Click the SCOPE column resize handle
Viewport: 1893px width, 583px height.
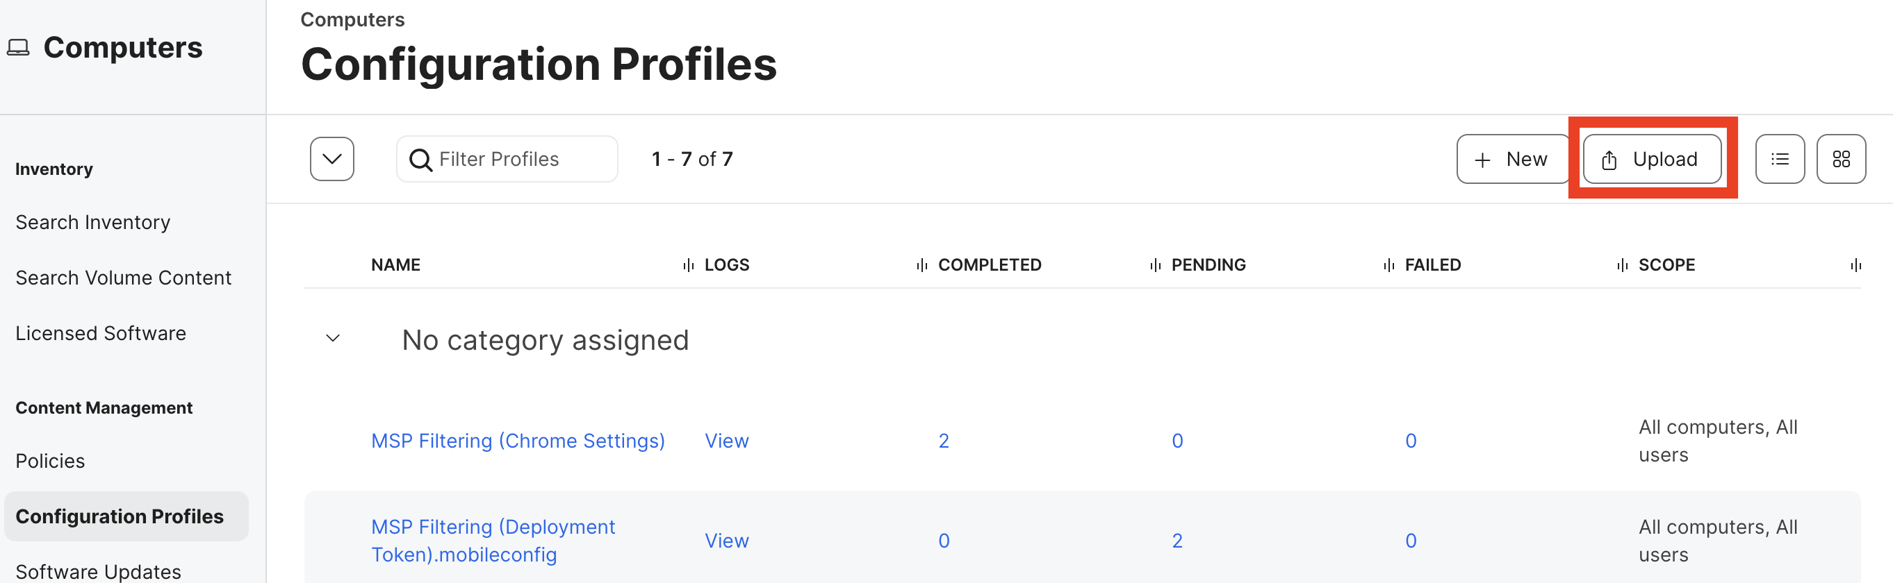(x=1622, y=265)
